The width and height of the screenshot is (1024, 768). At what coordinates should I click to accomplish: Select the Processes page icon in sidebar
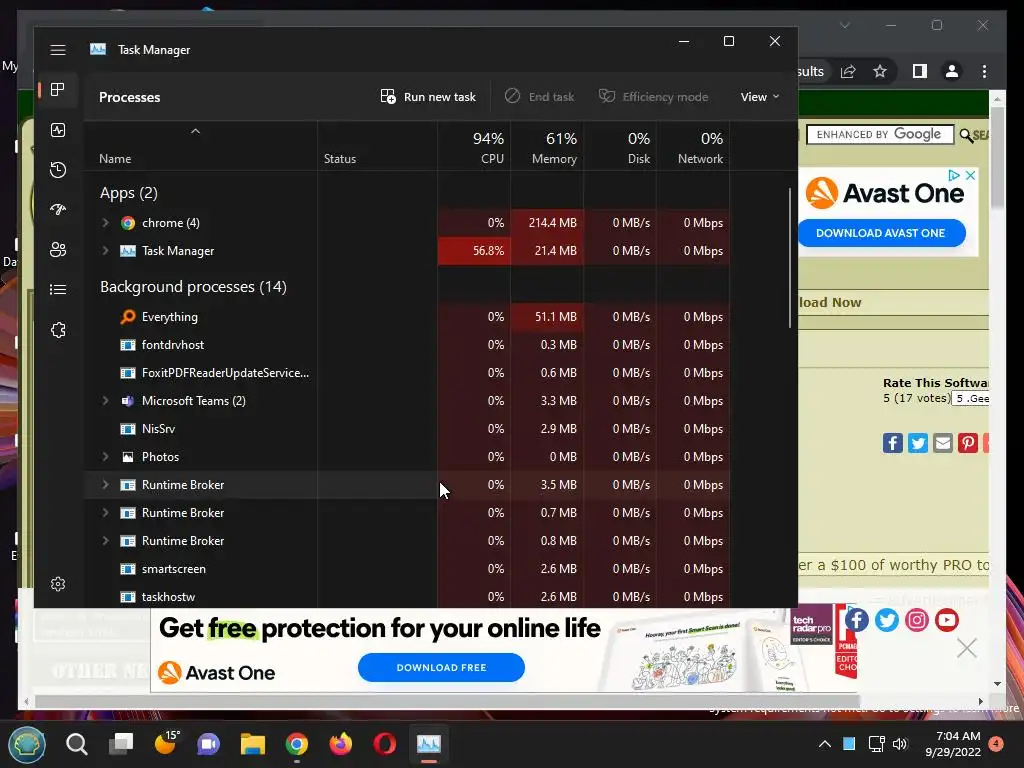coord(58,89)
